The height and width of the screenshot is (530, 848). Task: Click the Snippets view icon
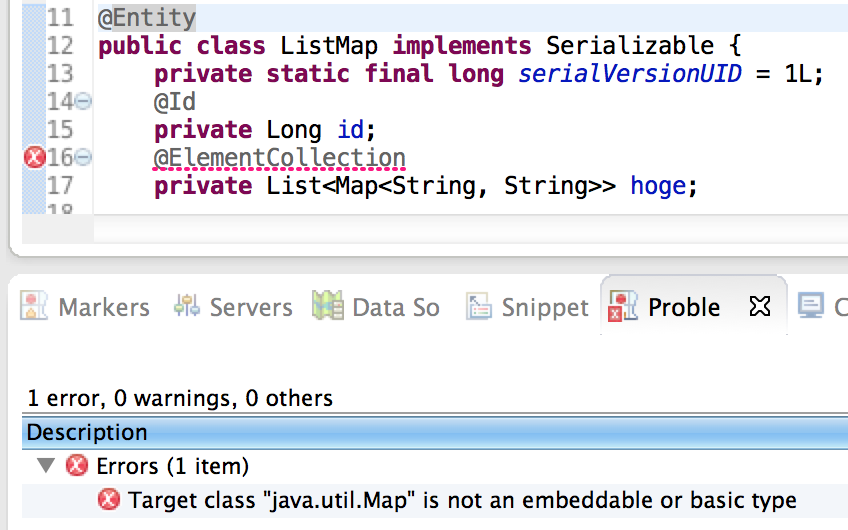click(479, 307)
